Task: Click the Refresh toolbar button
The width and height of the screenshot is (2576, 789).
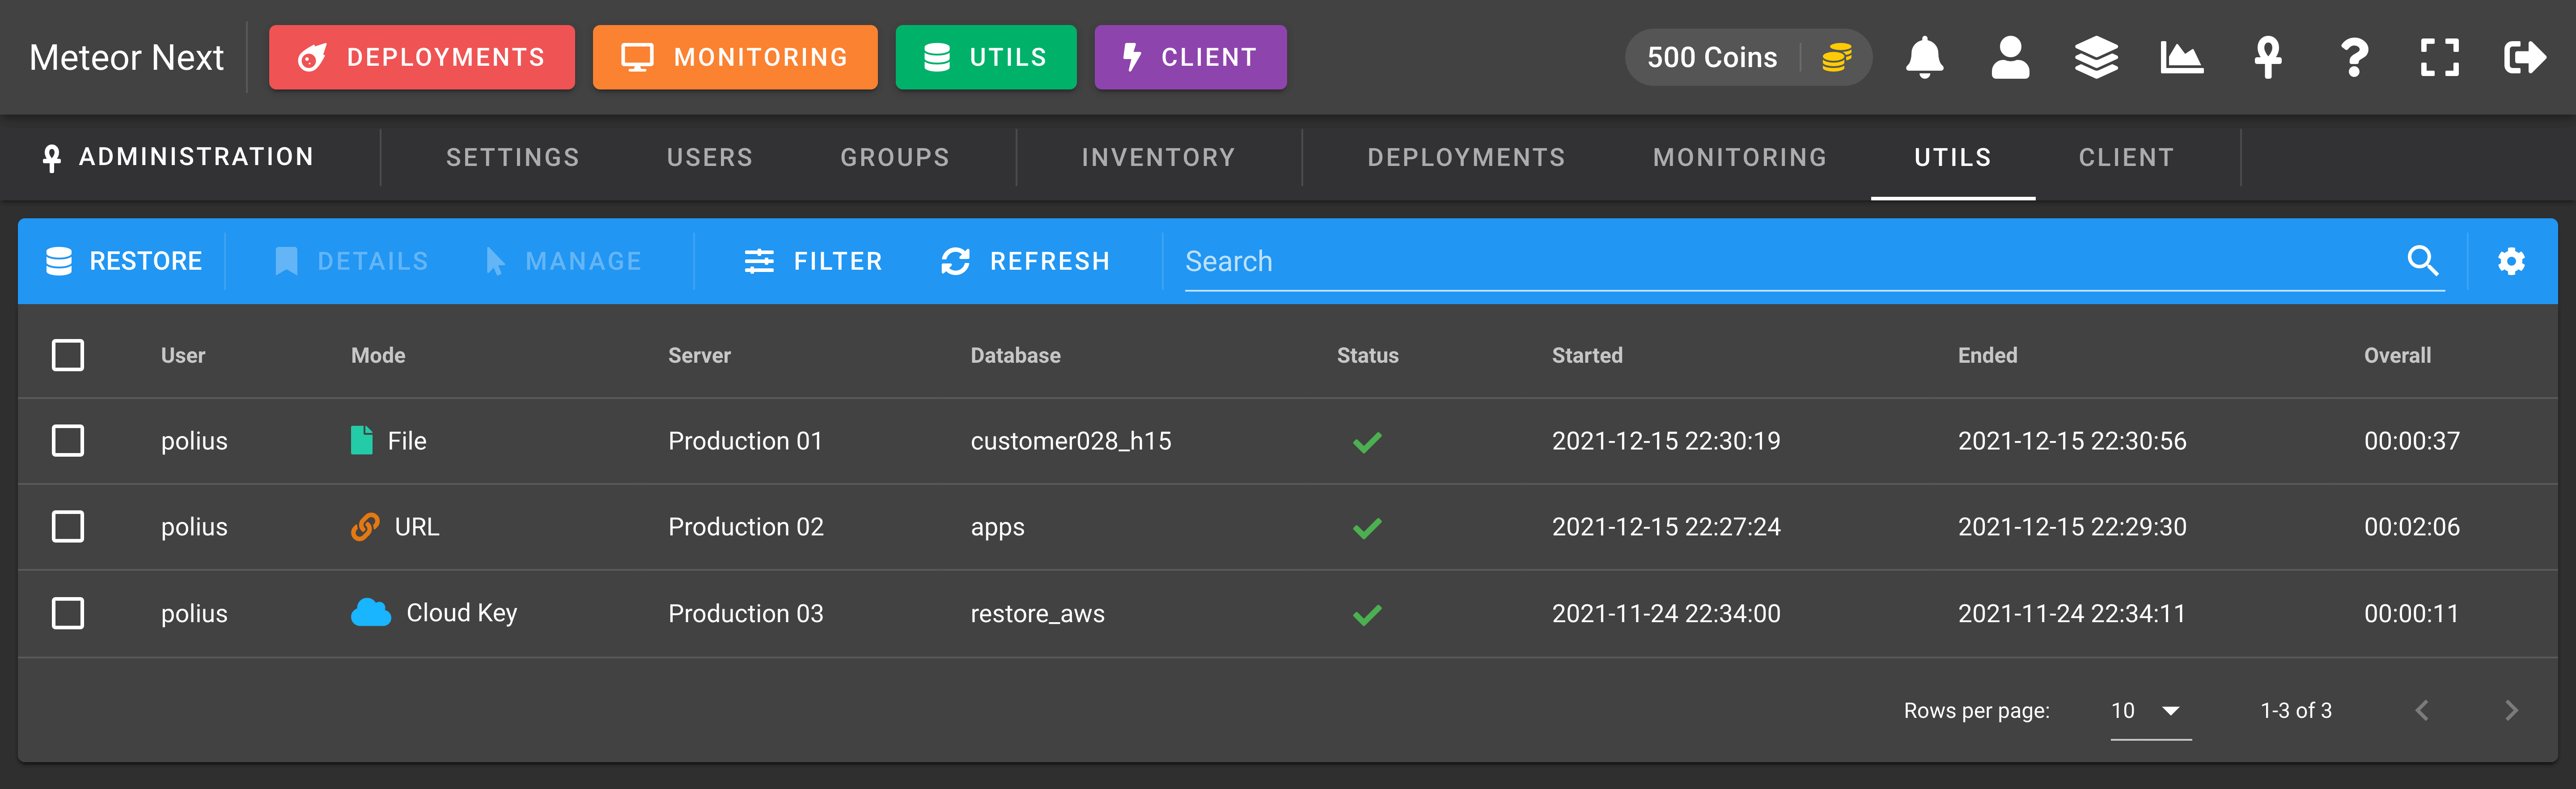Action: tap(1026, 261)
